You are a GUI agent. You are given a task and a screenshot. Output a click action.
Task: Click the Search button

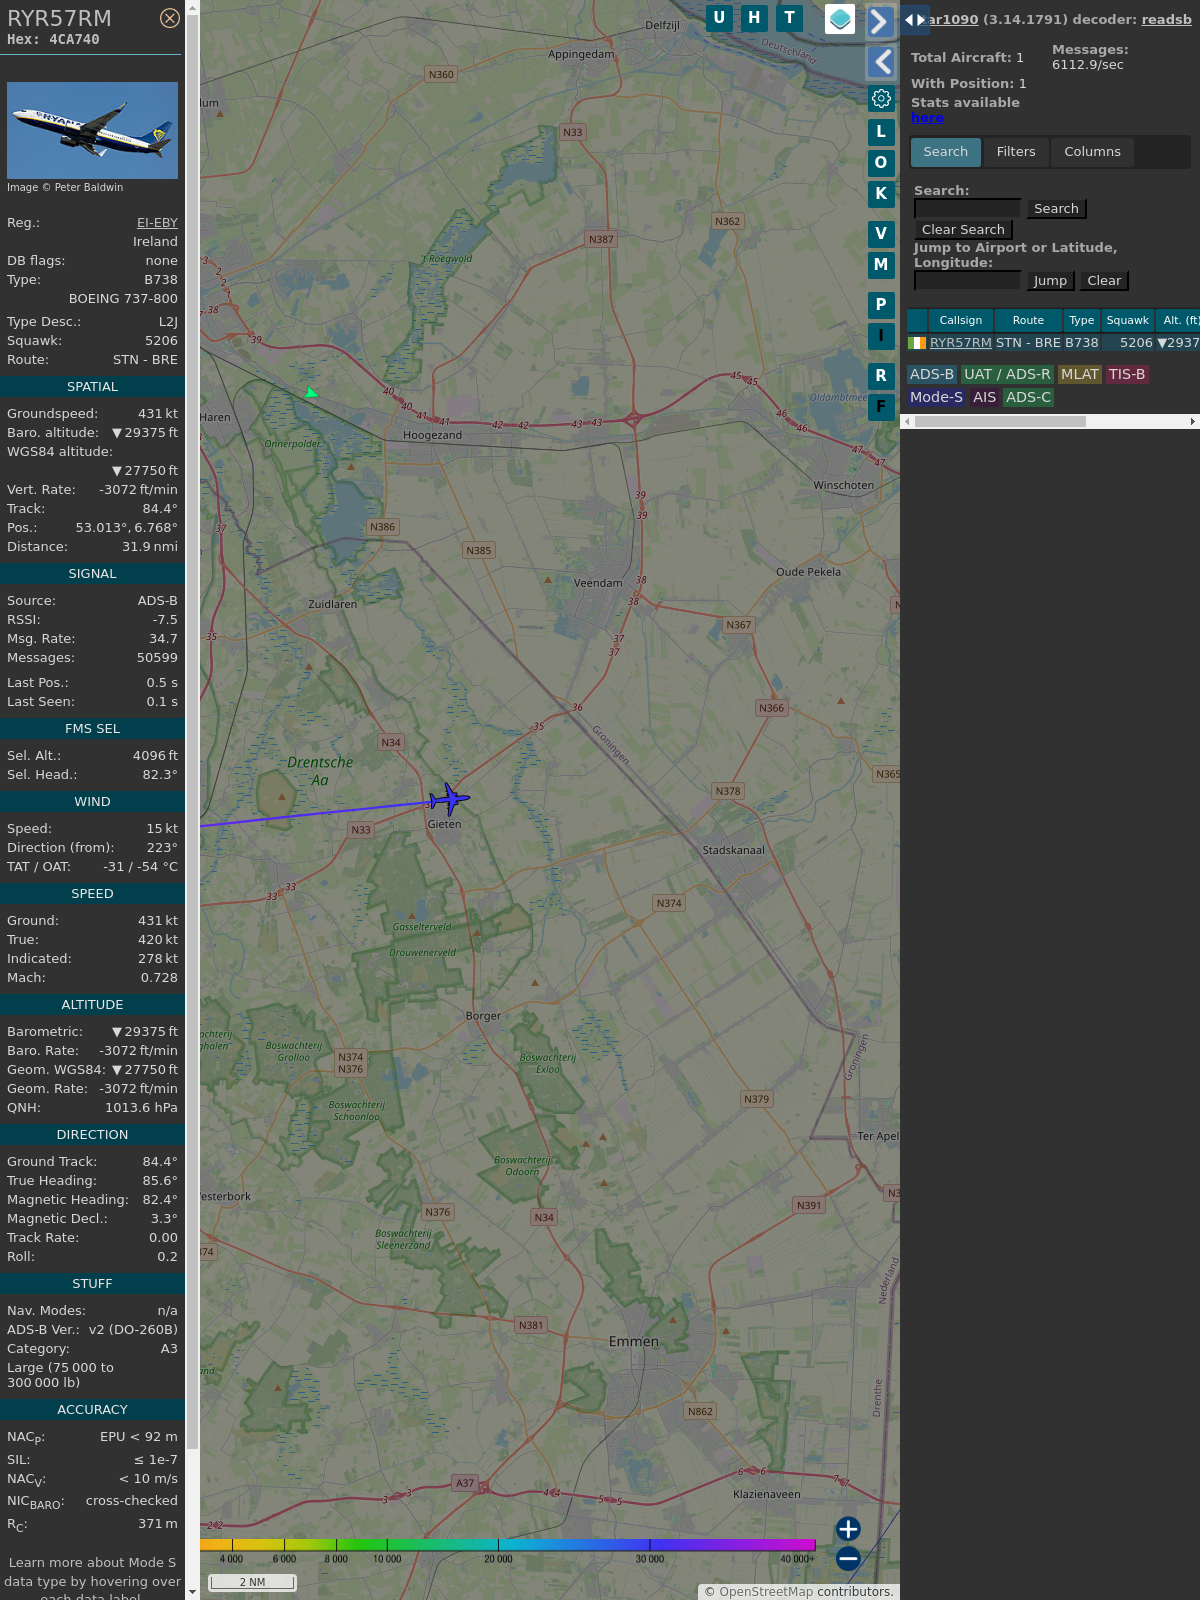pyautogui.click(x=1056, y=209)
